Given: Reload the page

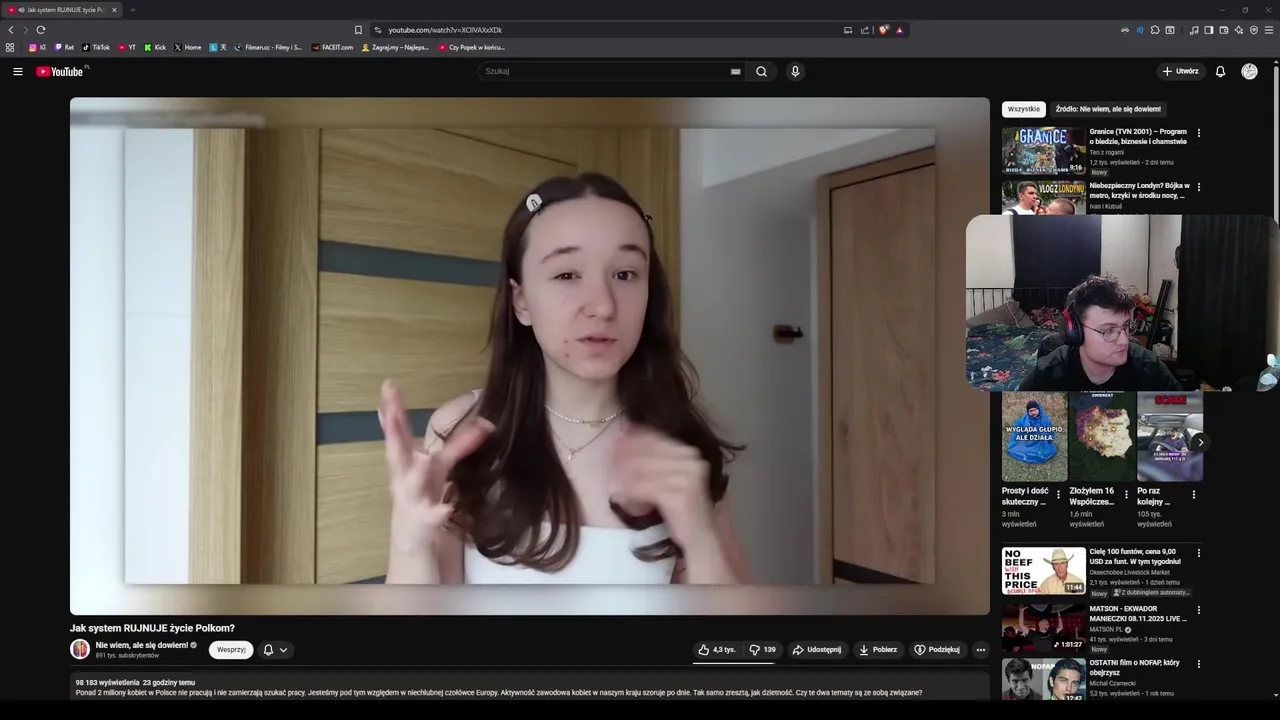Looking at the screenshot, I should [x=41, y=29].
